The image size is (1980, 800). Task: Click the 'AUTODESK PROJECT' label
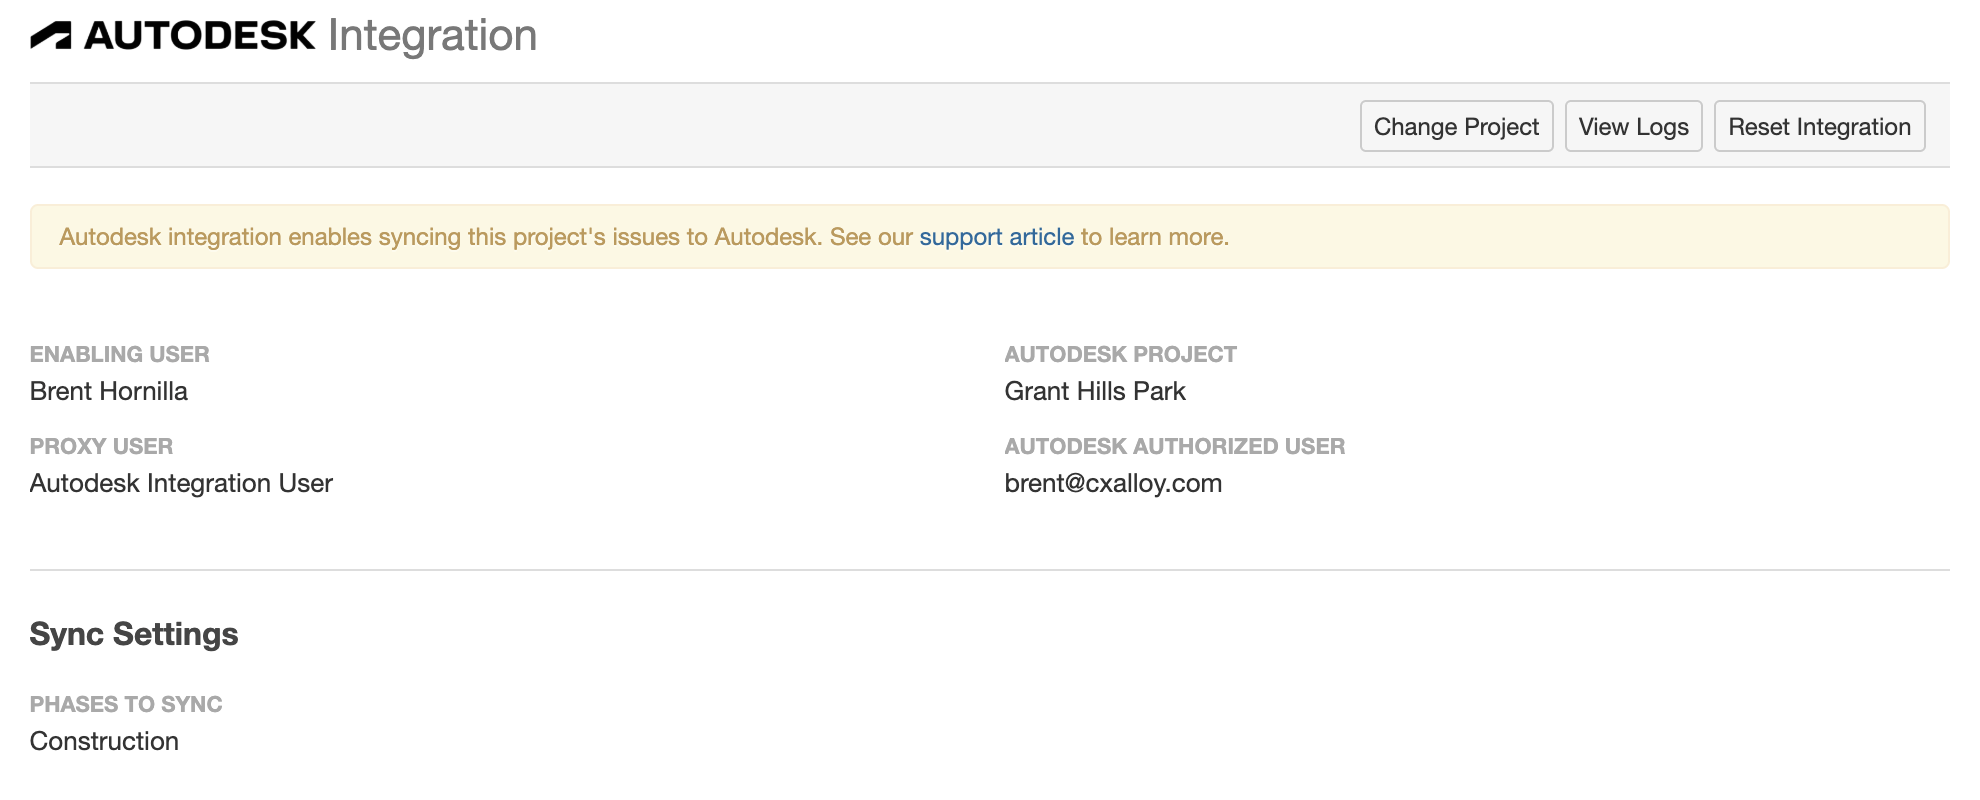click(1120, 354)
